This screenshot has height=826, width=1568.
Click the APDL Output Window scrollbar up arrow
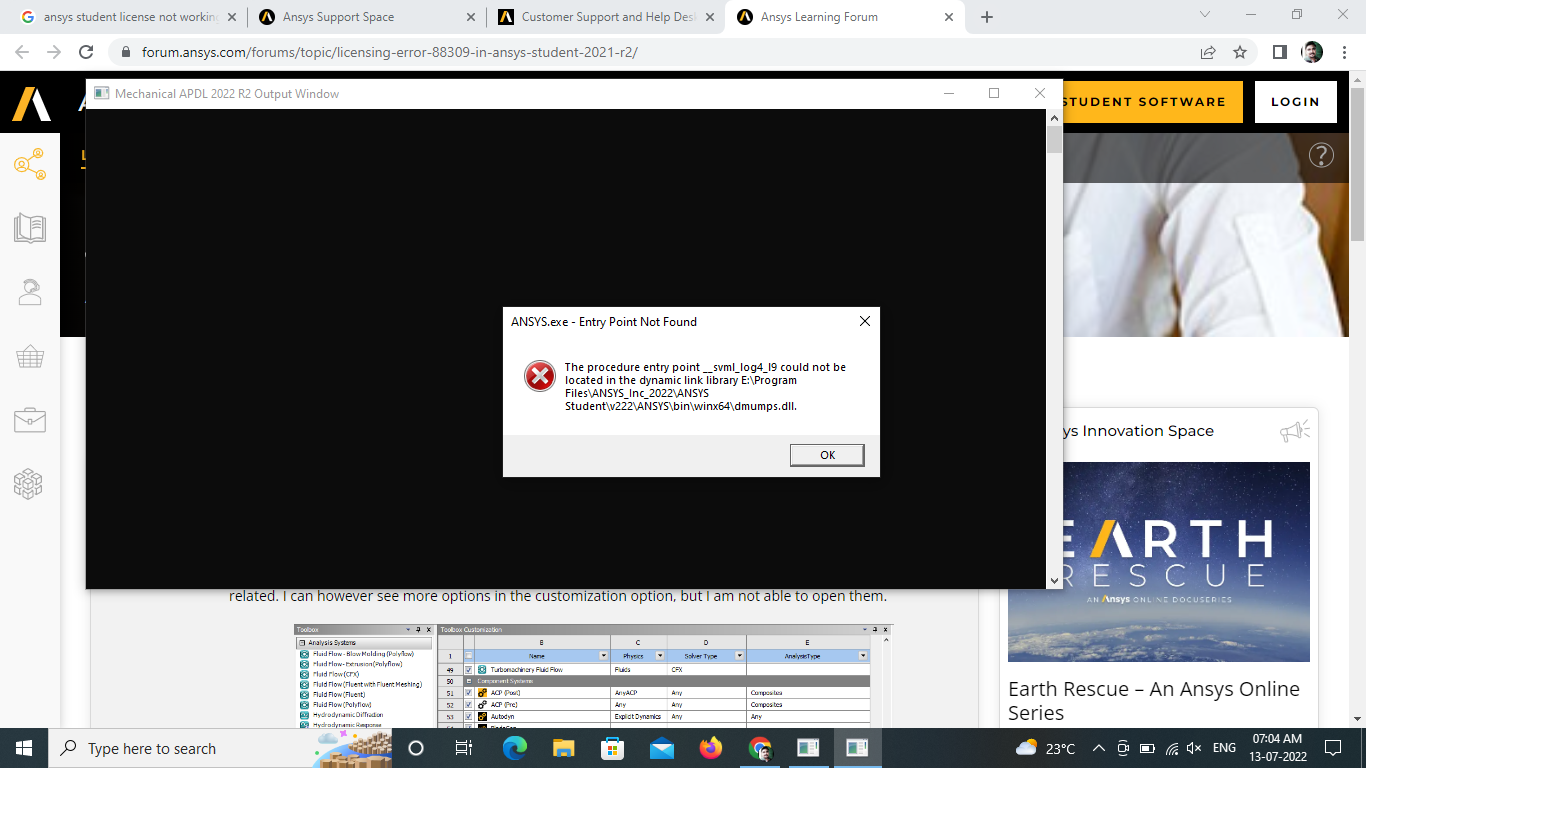click(x=1054, y=118)
